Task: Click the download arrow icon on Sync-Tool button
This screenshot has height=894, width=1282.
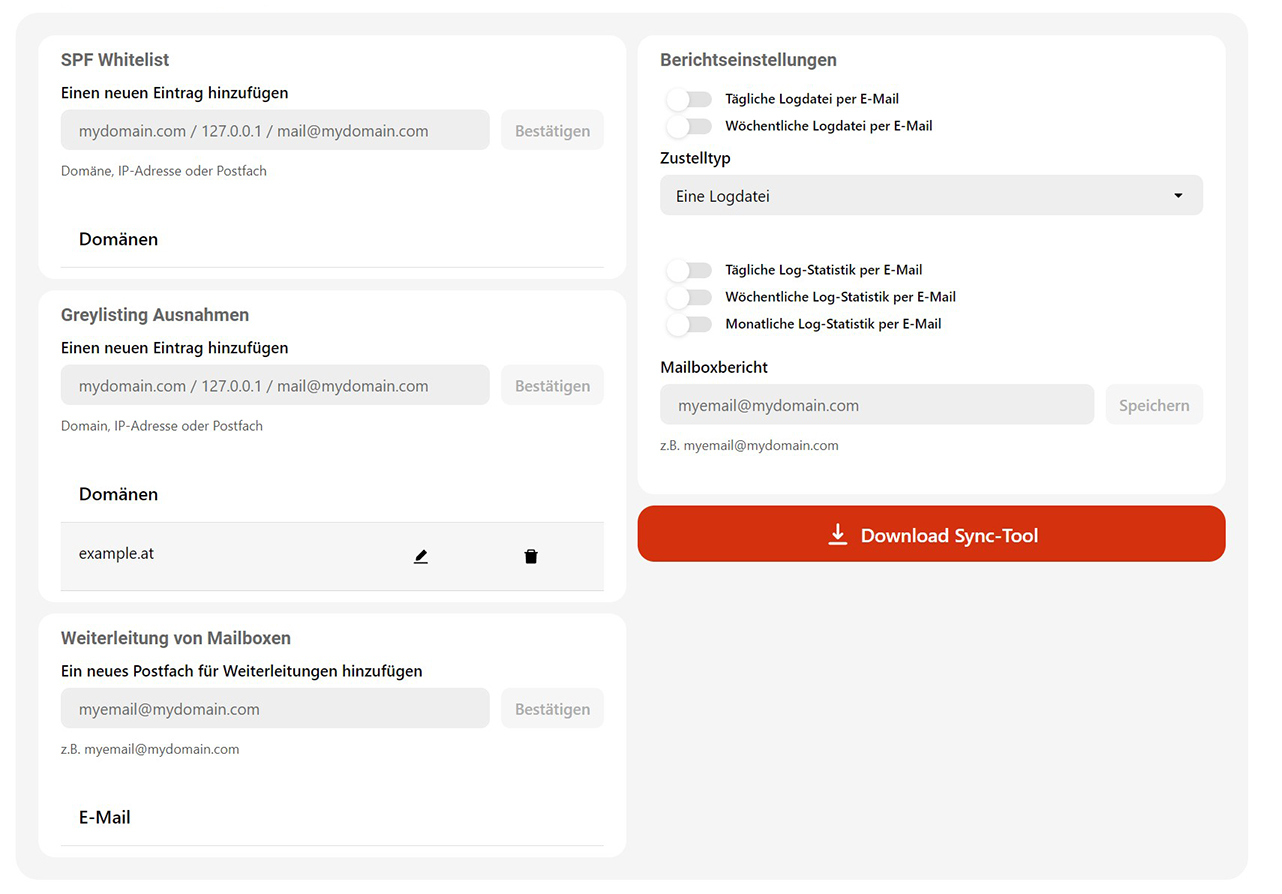Action: pos(838,535)
